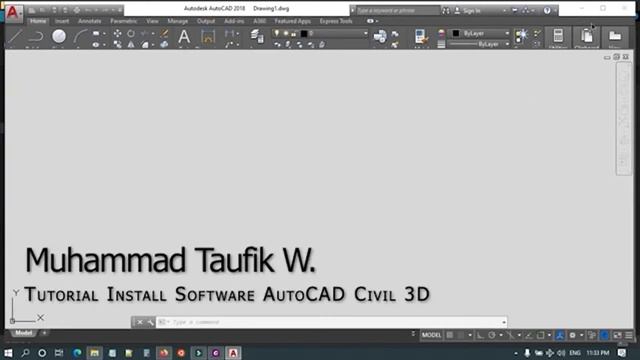Viewport: 640px width, 360px height.
Task: Select the Dimension tool
Action: coord(208,37)
